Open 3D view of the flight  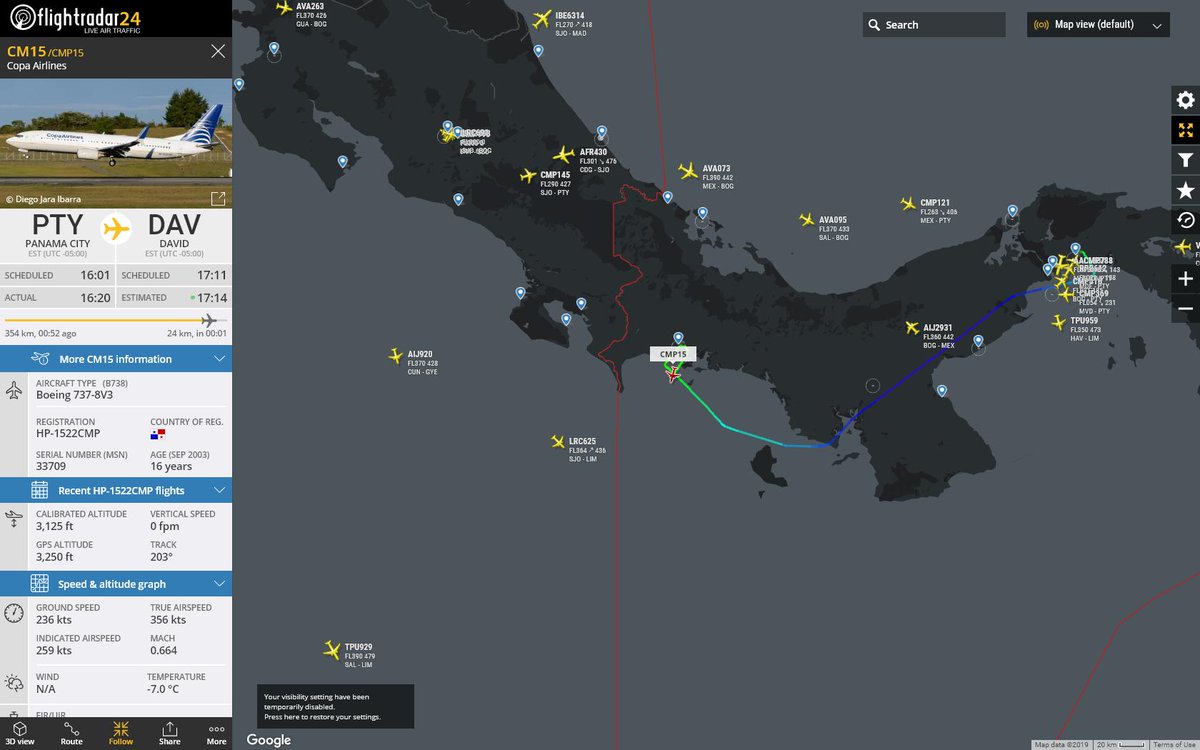tap(20, 734)
